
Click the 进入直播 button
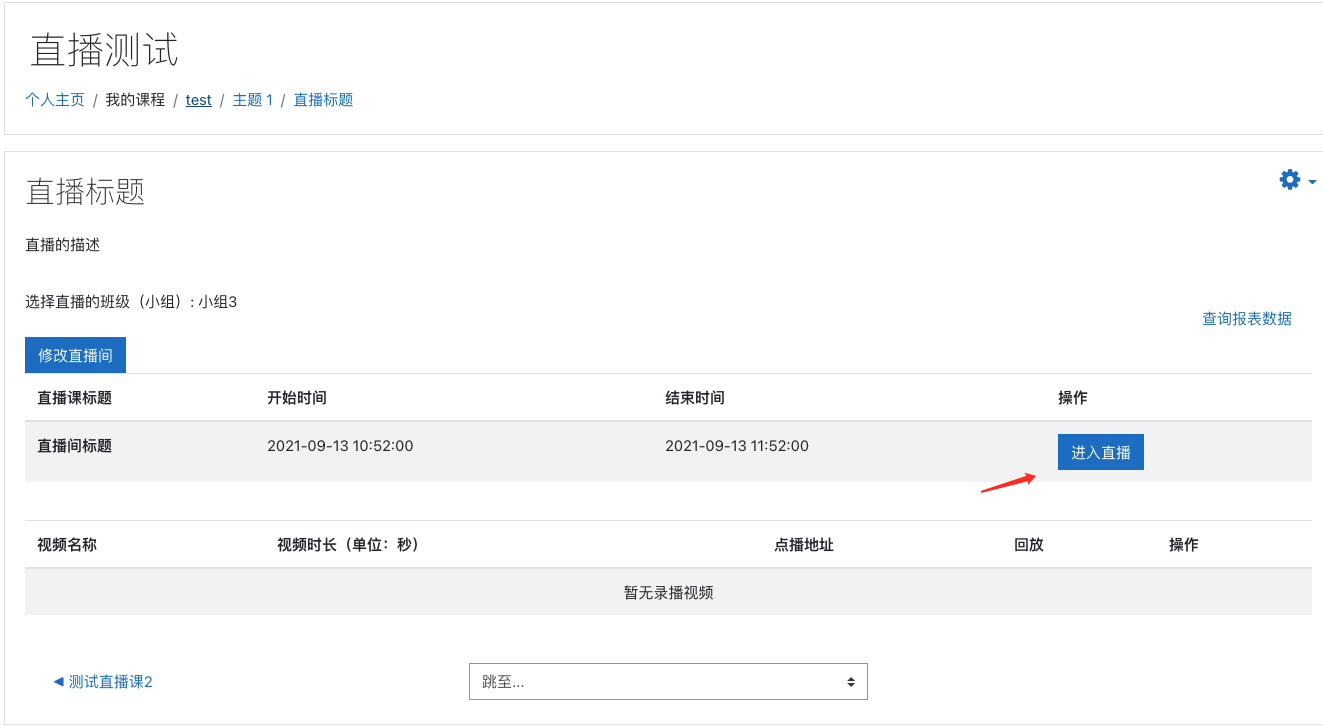coord(1101,452)
